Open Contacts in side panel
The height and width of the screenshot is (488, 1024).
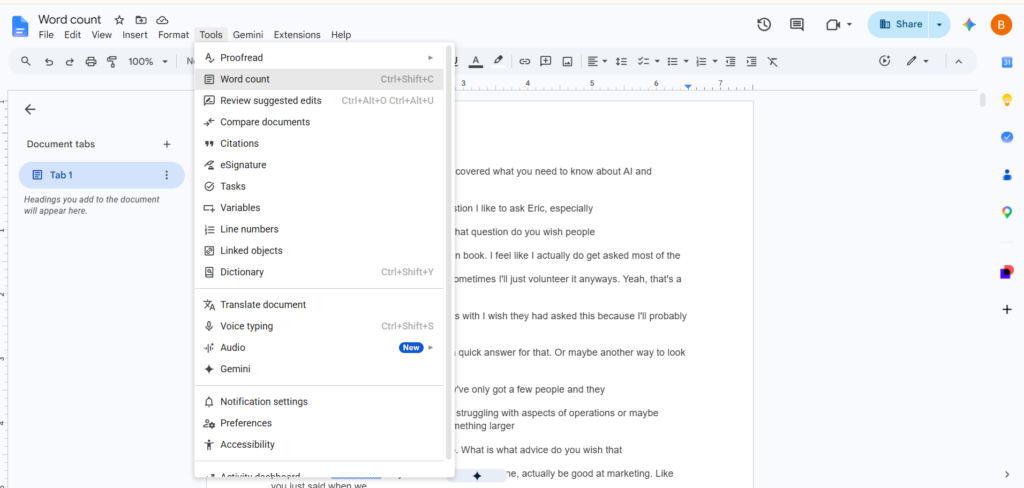[x=1006, y=174]
